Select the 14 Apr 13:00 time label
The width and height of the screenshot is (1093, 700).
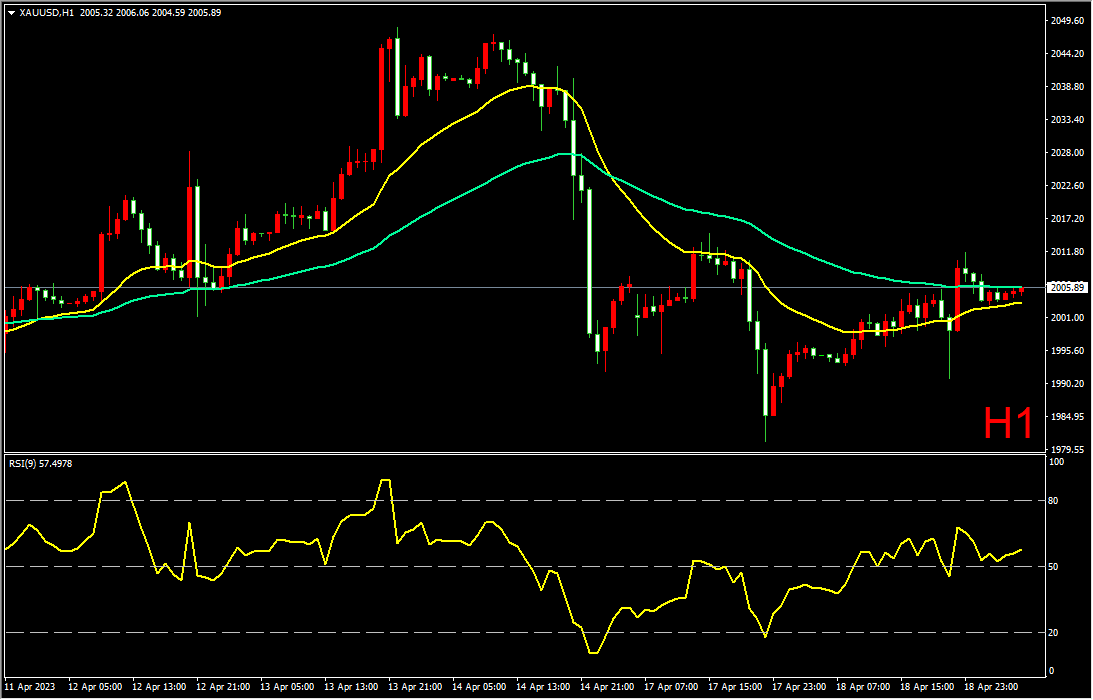pyautogui.click(x=542, y=687)
